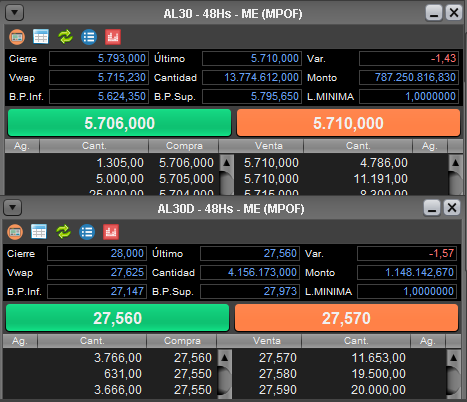The height and width of the screenshot is (402, 467).
Task: Select bid row with quantity 631,00
Action: [x=111, y=374]
